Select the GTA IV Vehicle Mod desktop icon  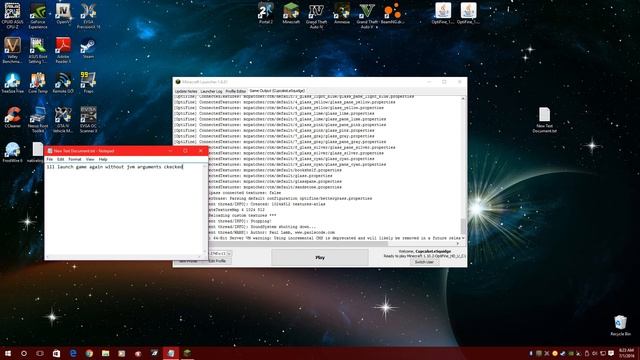[63, 120]
